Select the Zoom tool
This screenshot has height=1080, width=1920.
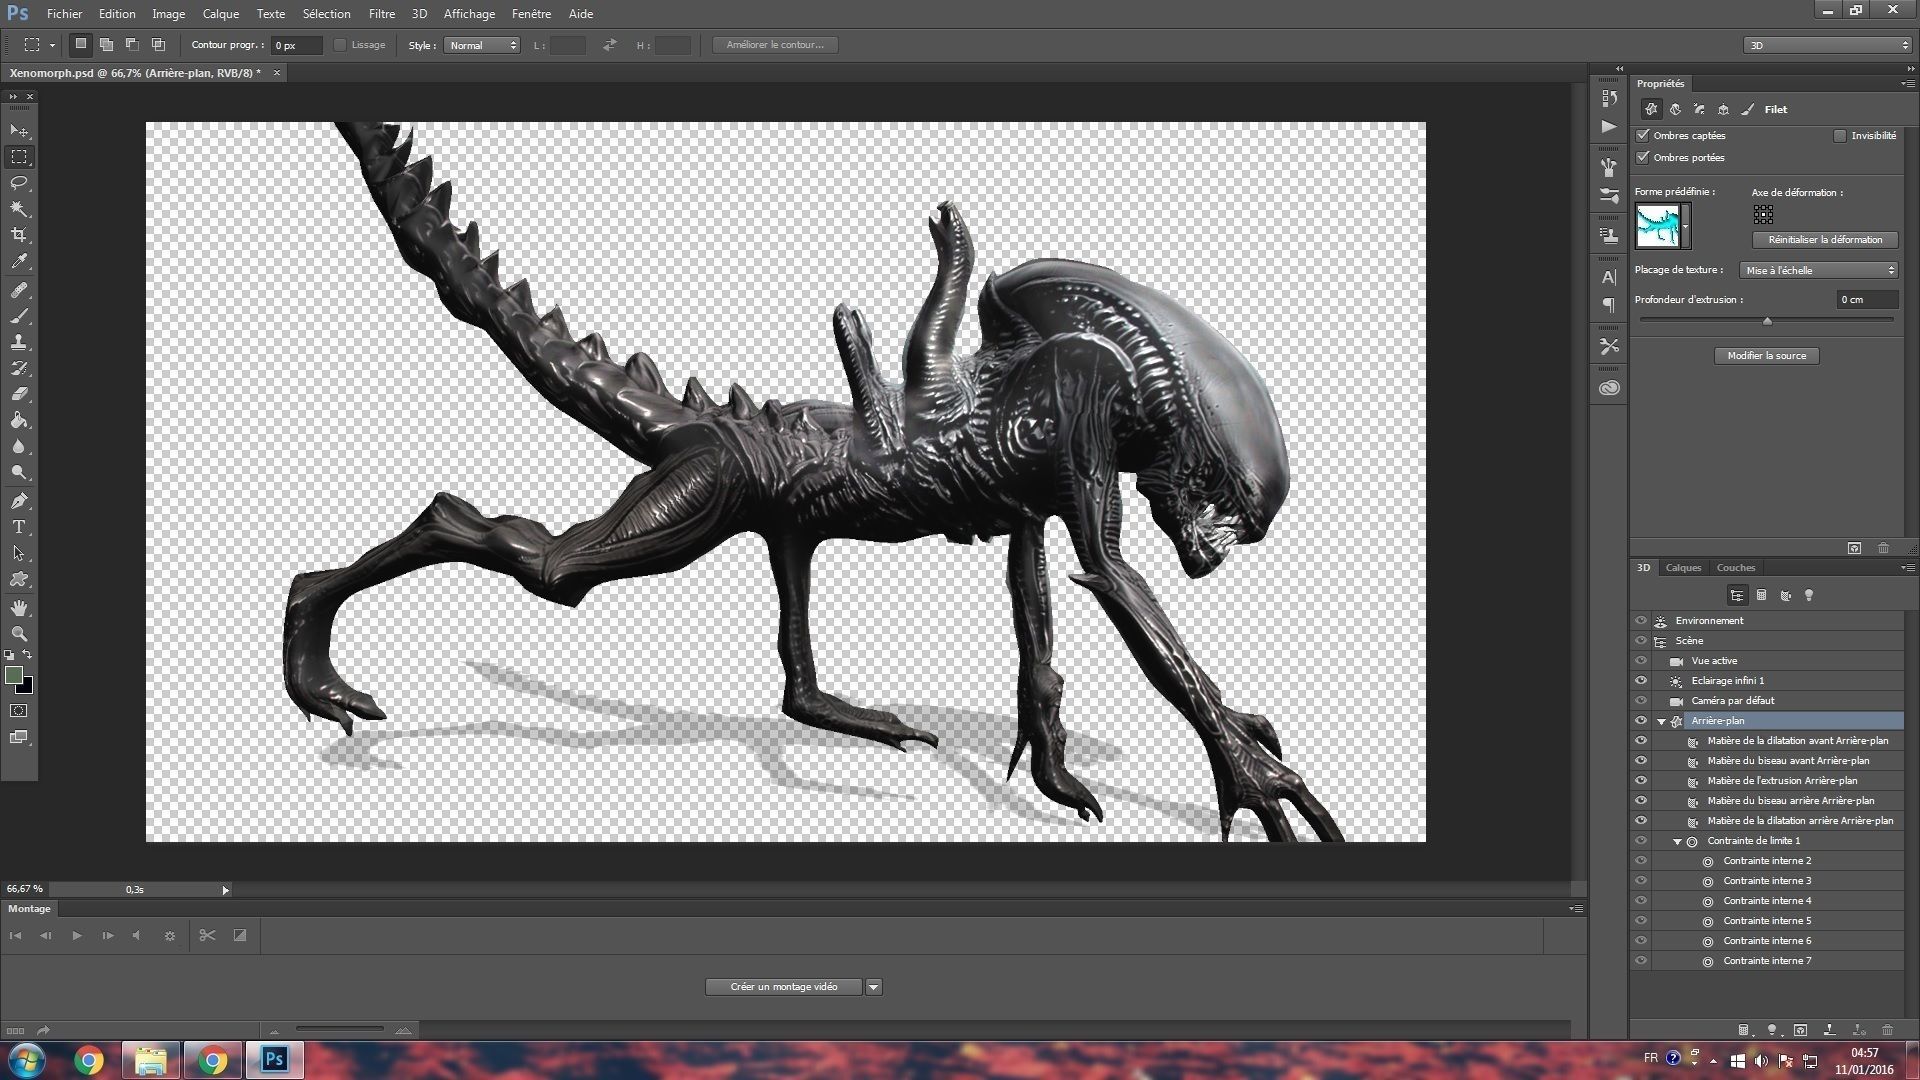pos(19,634)
